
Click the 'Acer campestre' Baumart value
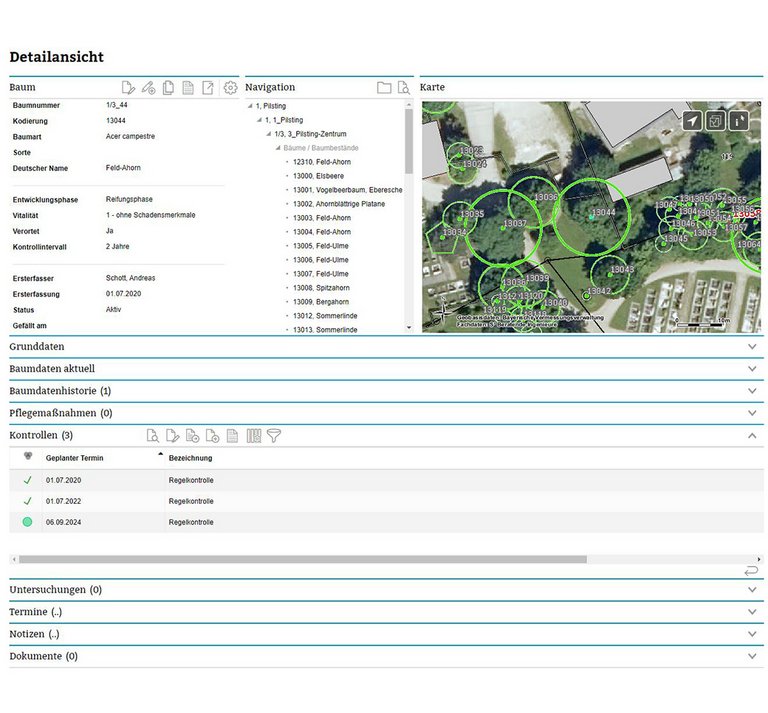click(x=130, y=136)
